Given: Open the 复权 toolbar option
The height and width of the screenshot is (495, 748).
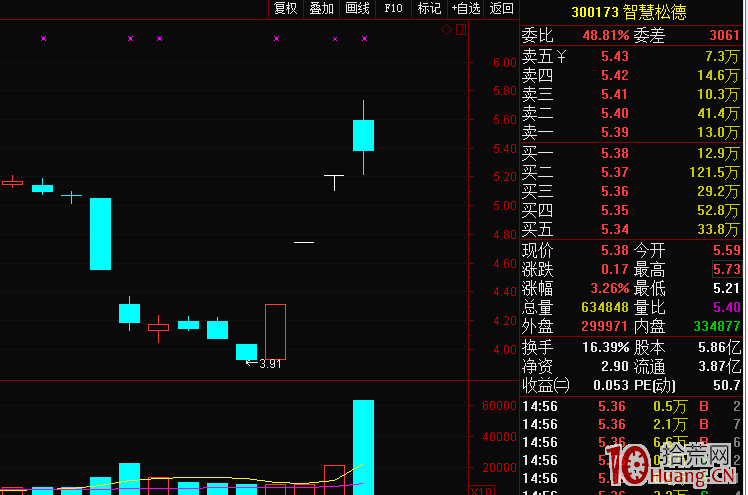Looking at the screenshot, I should click(x=286, y=9).
